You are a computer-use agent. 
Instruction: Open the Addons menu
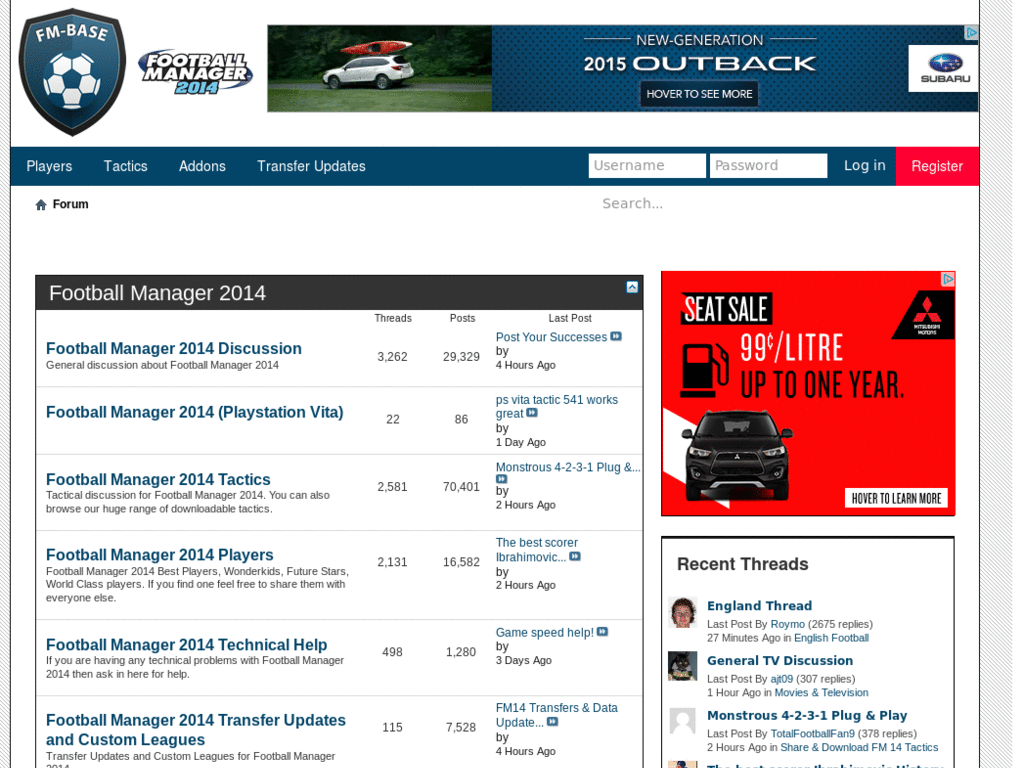click(x=202, y=167)
